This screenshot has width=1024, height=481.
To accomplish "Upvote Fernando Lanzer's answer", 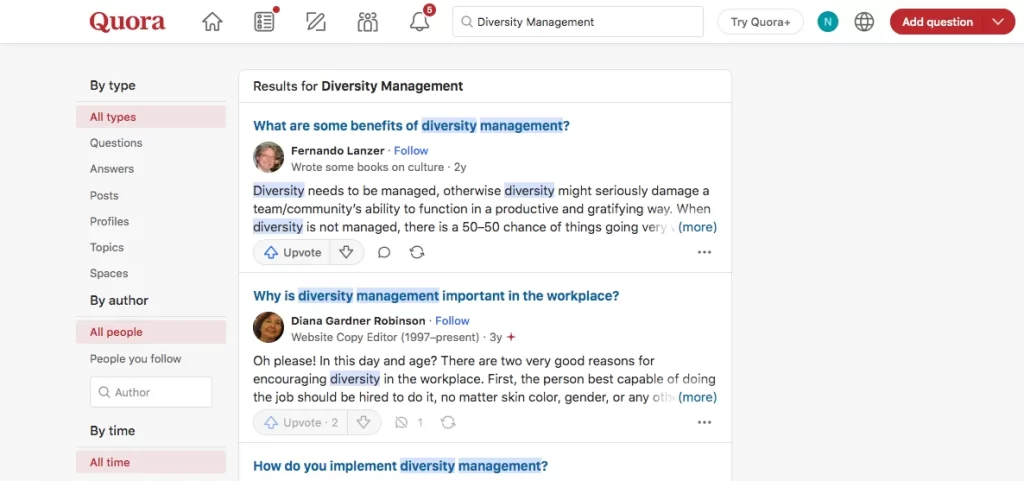I will 292,253.
